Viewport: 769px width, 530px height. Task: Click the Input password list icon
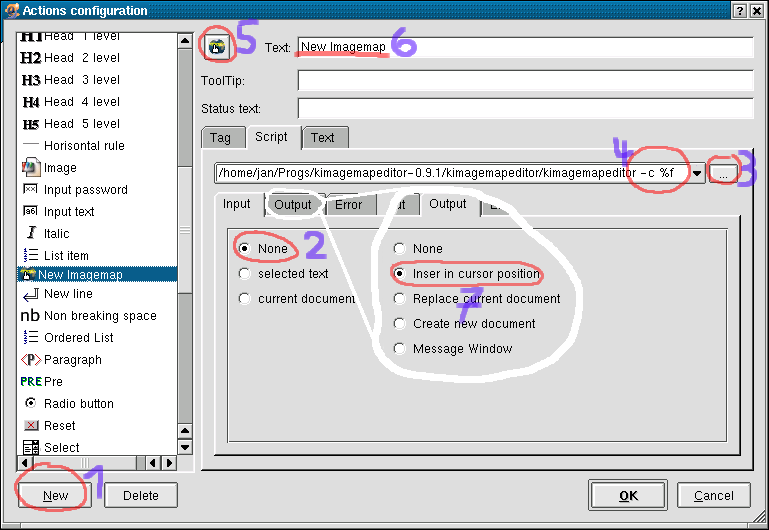pos(30,190)
